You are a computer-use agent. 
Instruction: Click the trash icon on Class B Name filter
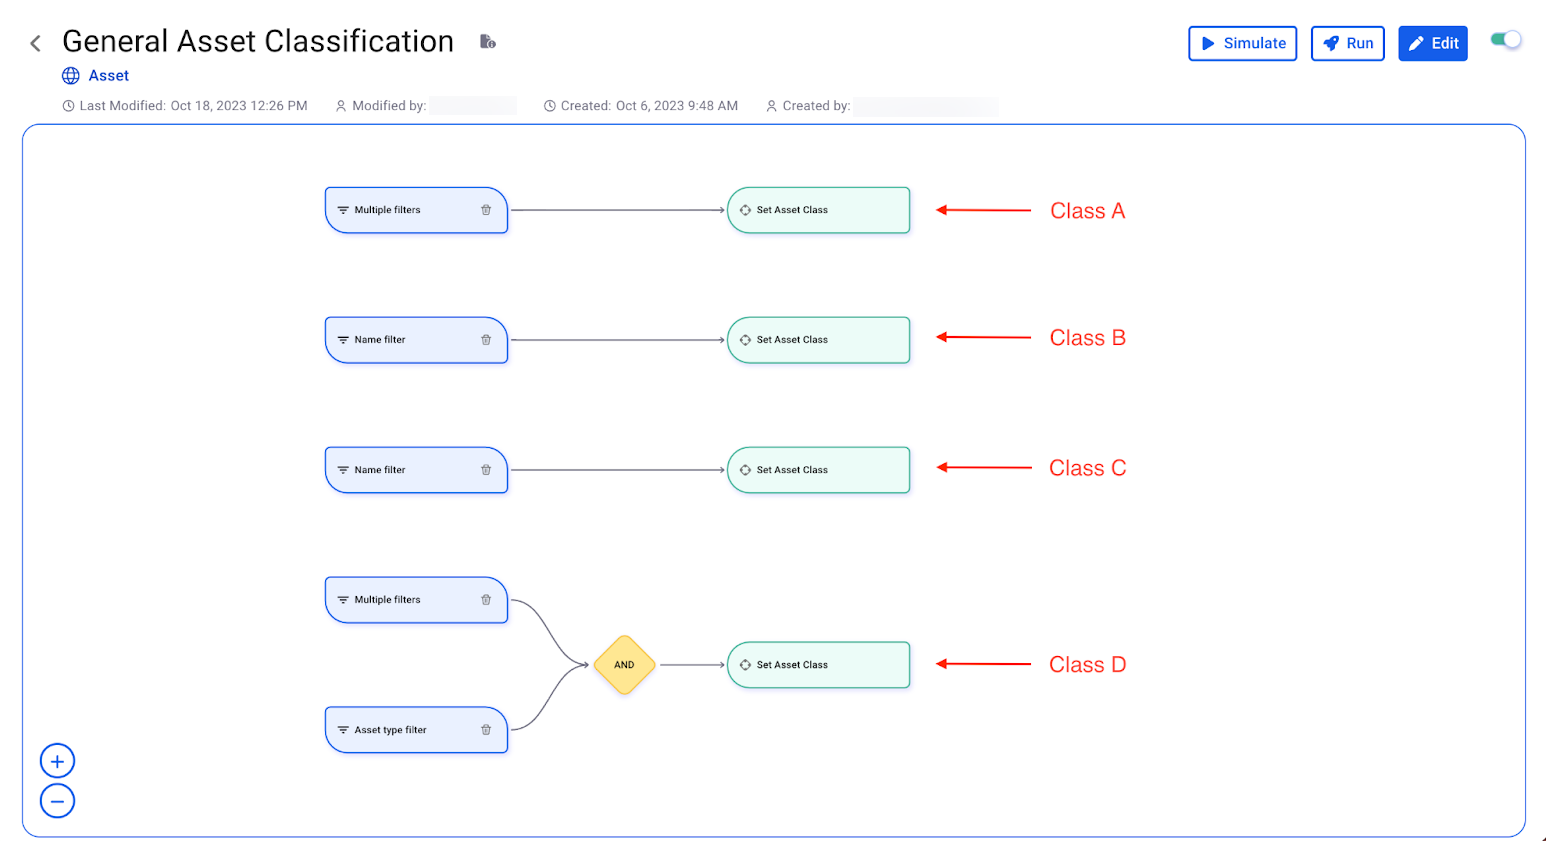(x=487, y=339)
